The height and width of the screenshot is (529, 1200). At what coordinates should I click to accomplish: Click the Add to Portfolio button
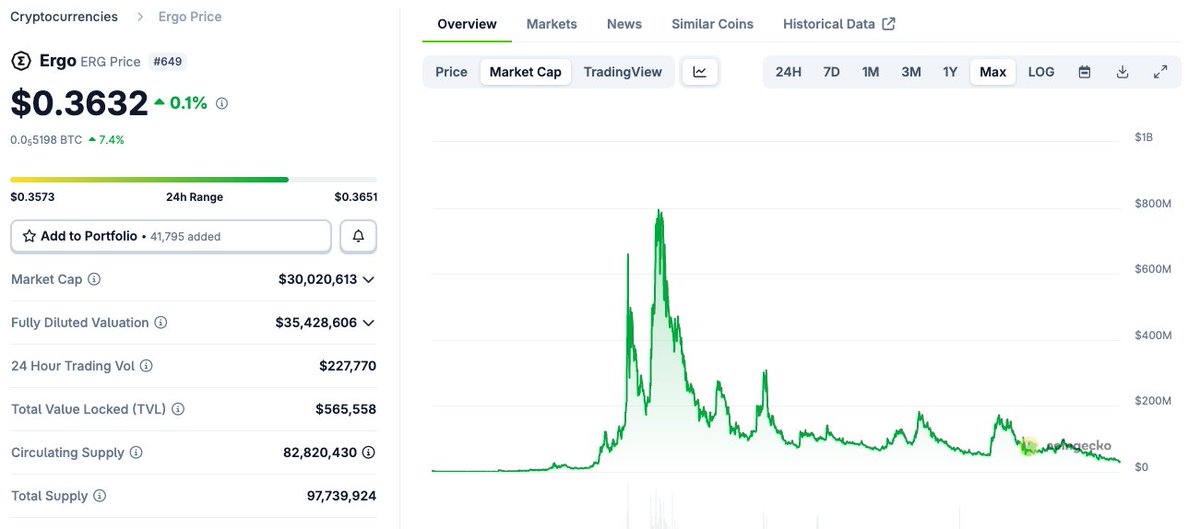tap(171, 236)
